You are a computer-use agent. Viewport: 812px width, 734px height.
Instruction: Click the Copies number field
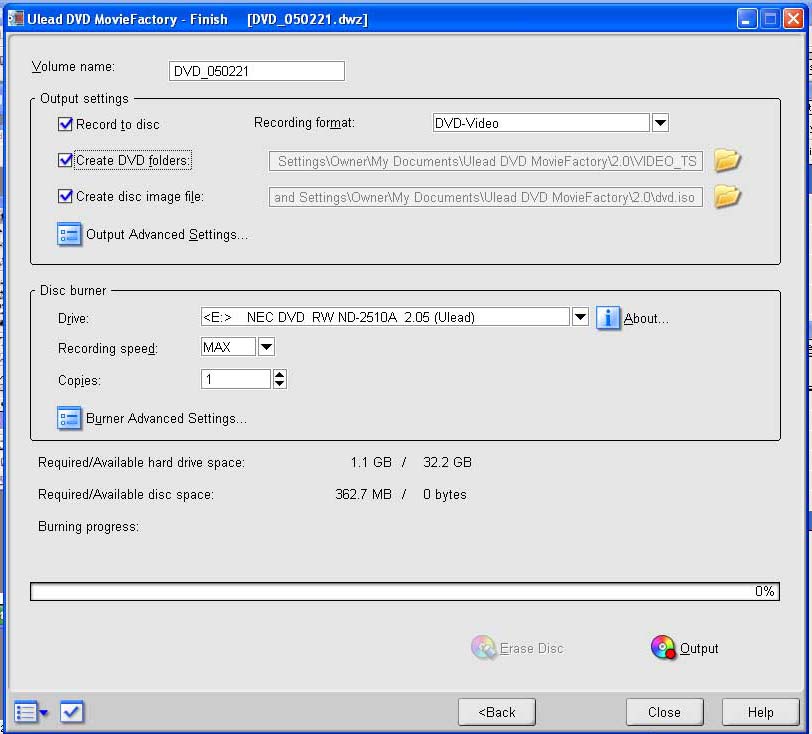tap(236, 379)
